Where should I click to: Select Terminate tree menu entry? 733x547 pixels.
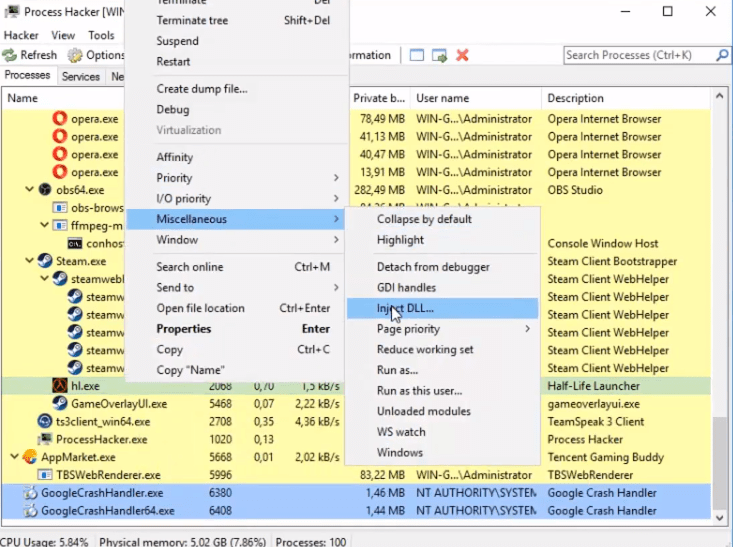[x=237, y=21]
